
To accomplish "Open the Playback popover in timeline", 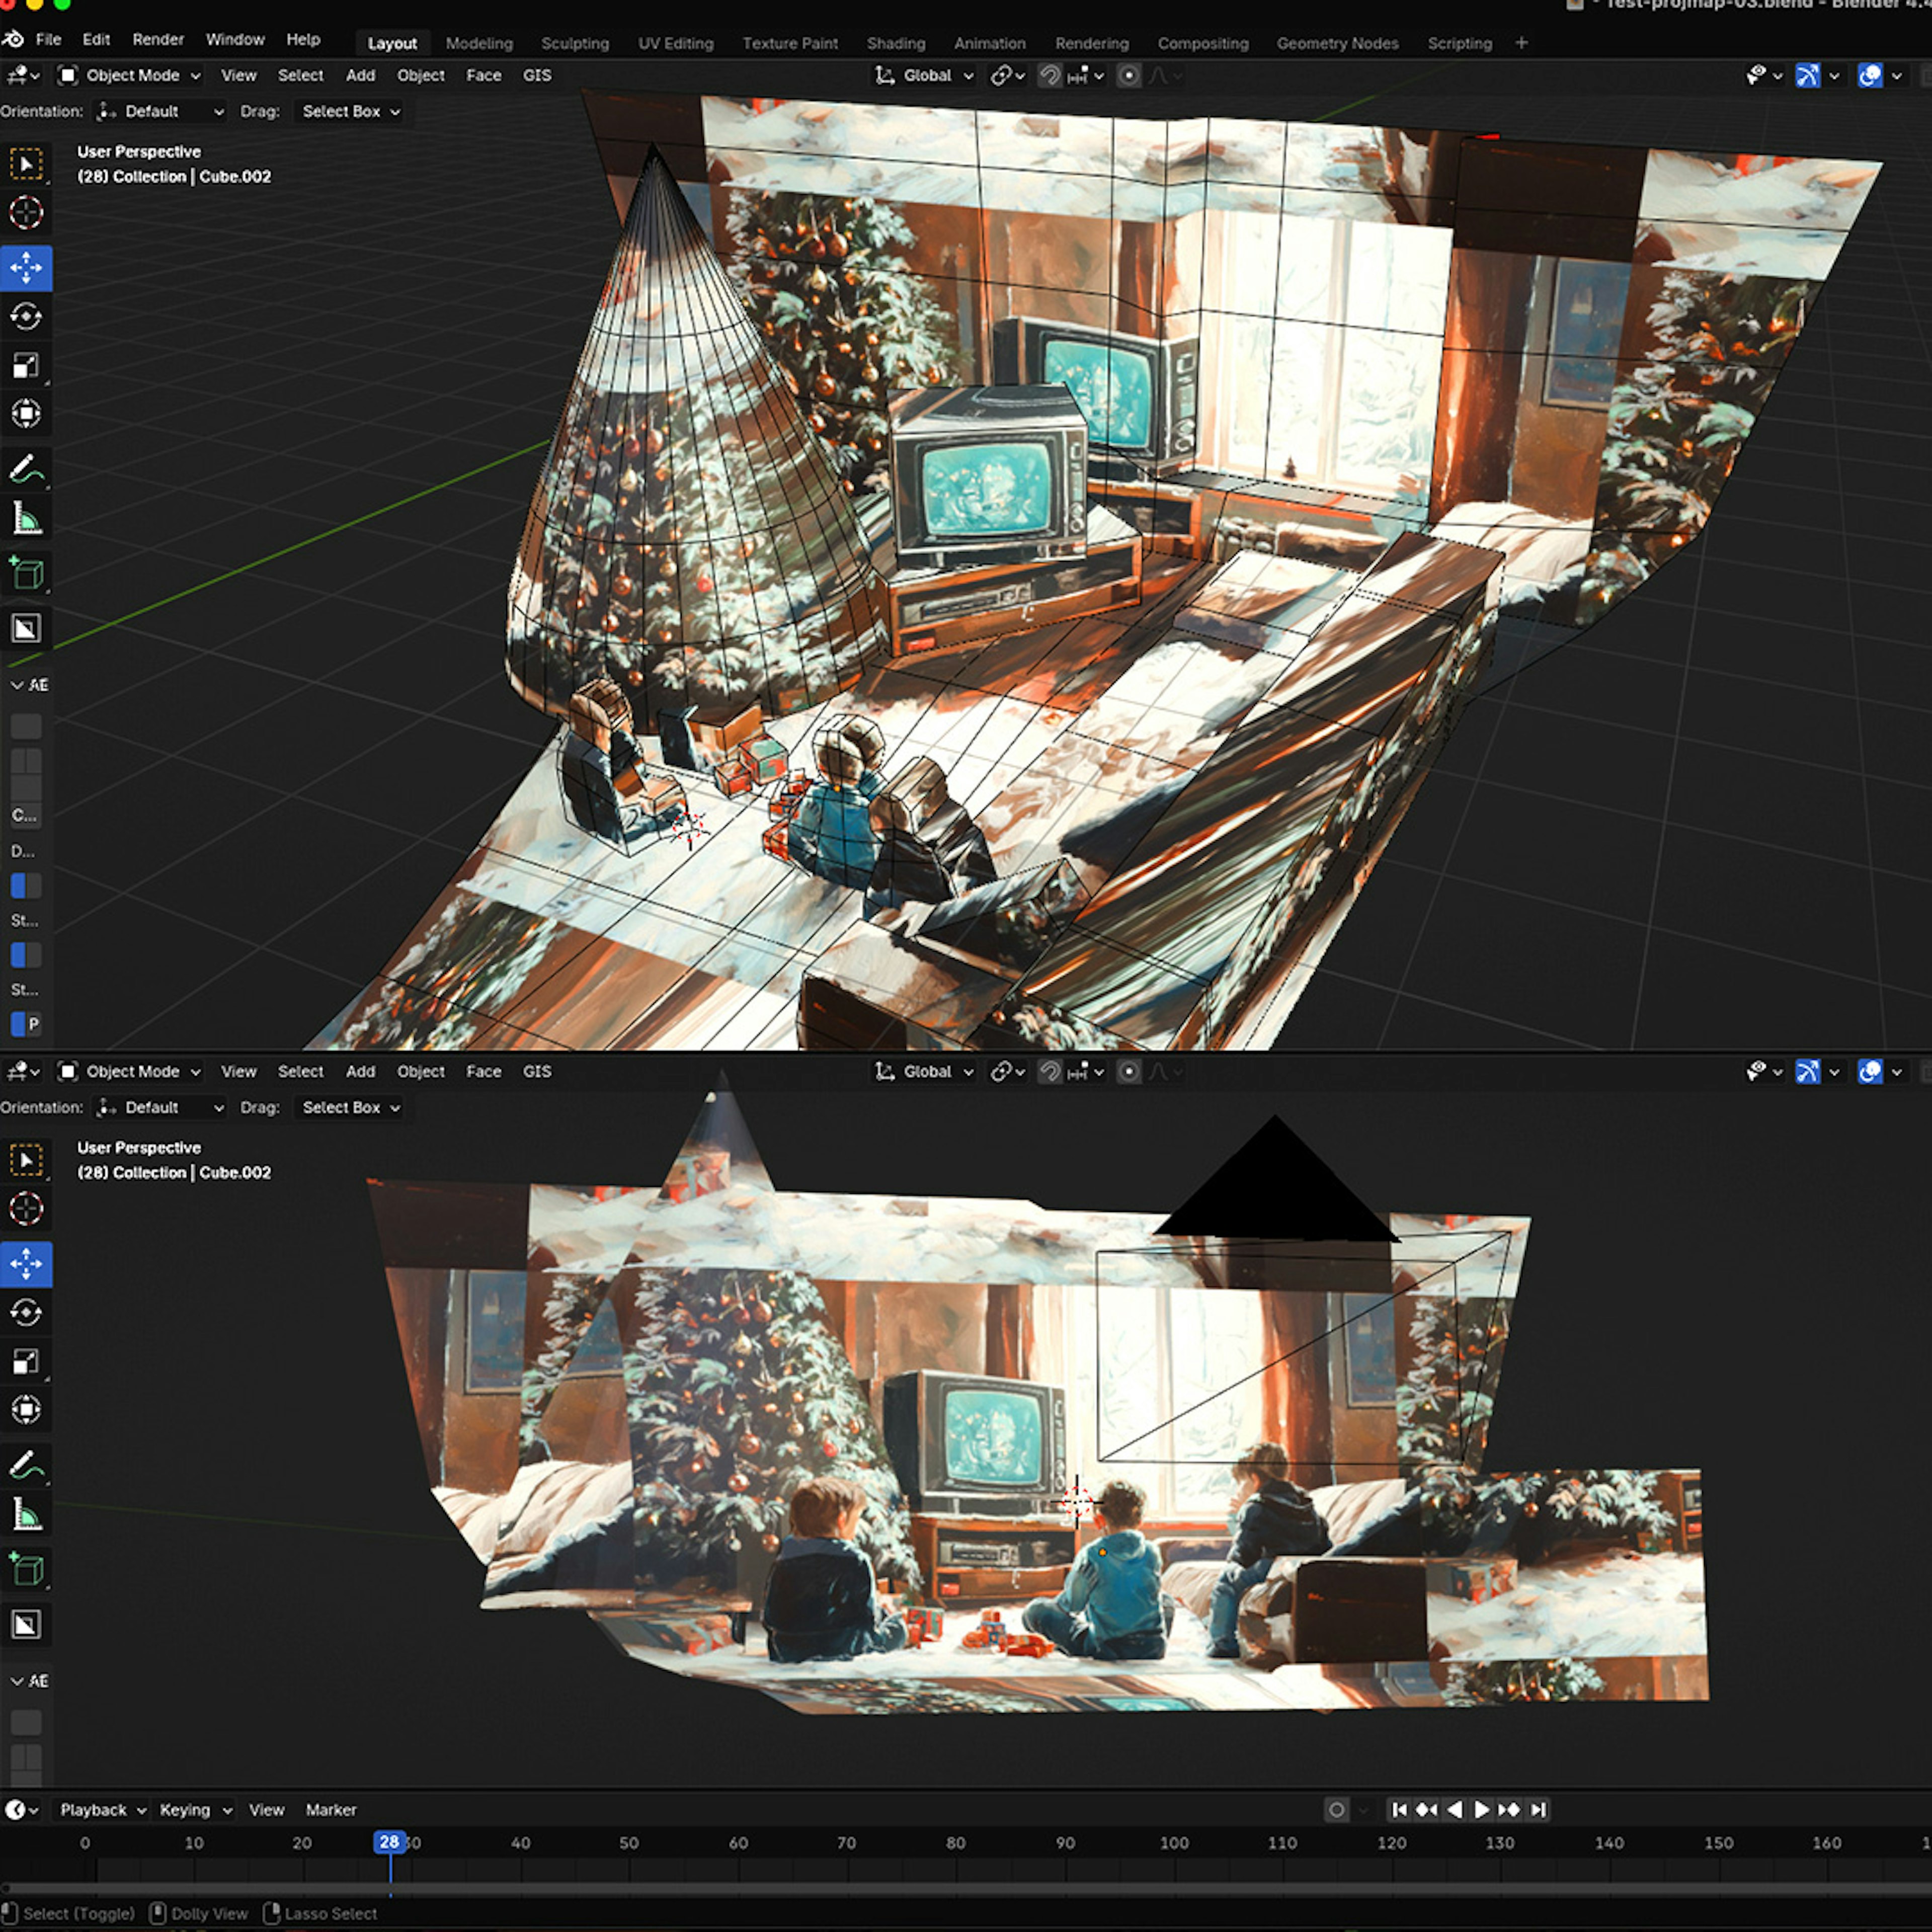I will (102, 1809).
